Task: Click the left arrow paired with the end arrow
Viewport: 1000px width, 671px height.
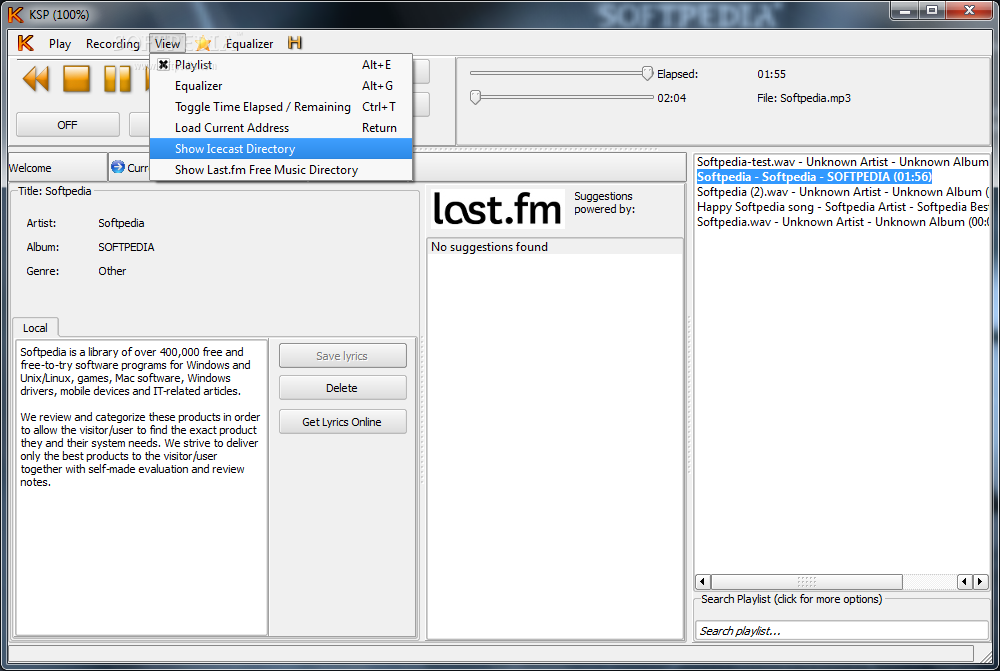Action: tap(965, 582)
